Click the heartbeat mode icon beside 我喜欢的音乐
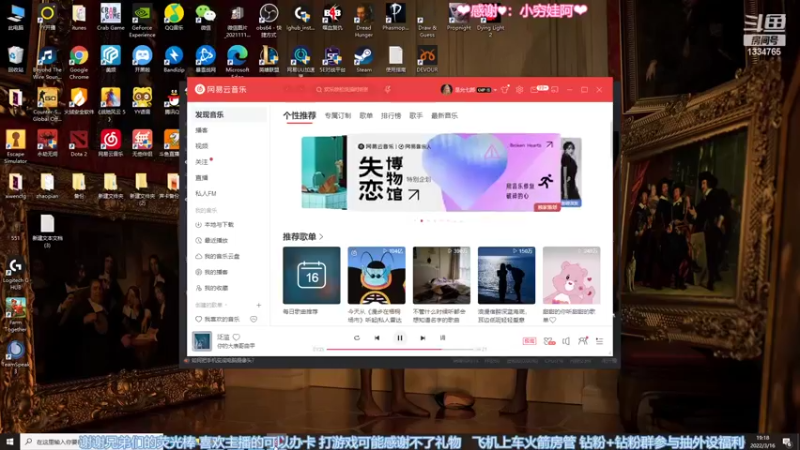This screenshot has width=800, height=450. (x=254, y=319)
